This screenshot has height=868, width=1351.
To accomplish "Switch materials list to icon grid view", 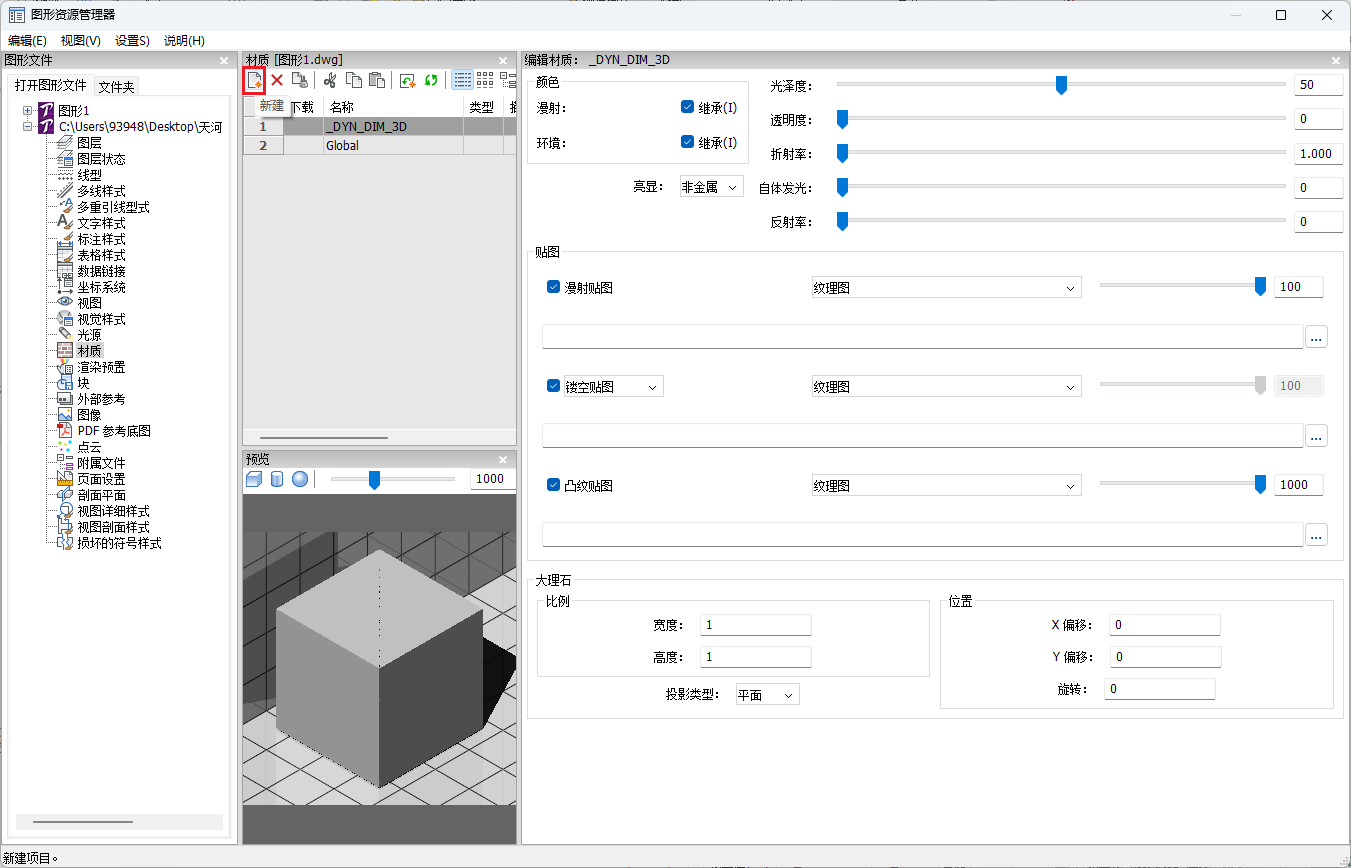I will pos(485,80).
